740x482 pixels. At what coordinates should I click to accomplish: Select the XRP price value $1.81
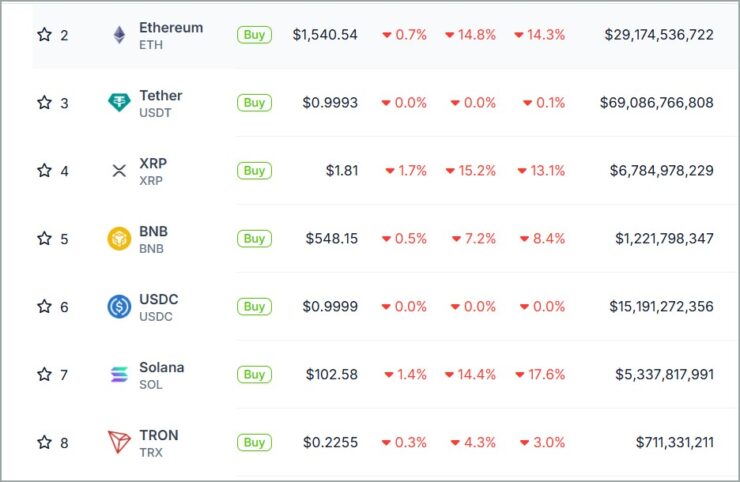pyautogui.click(x=342, y=170)
